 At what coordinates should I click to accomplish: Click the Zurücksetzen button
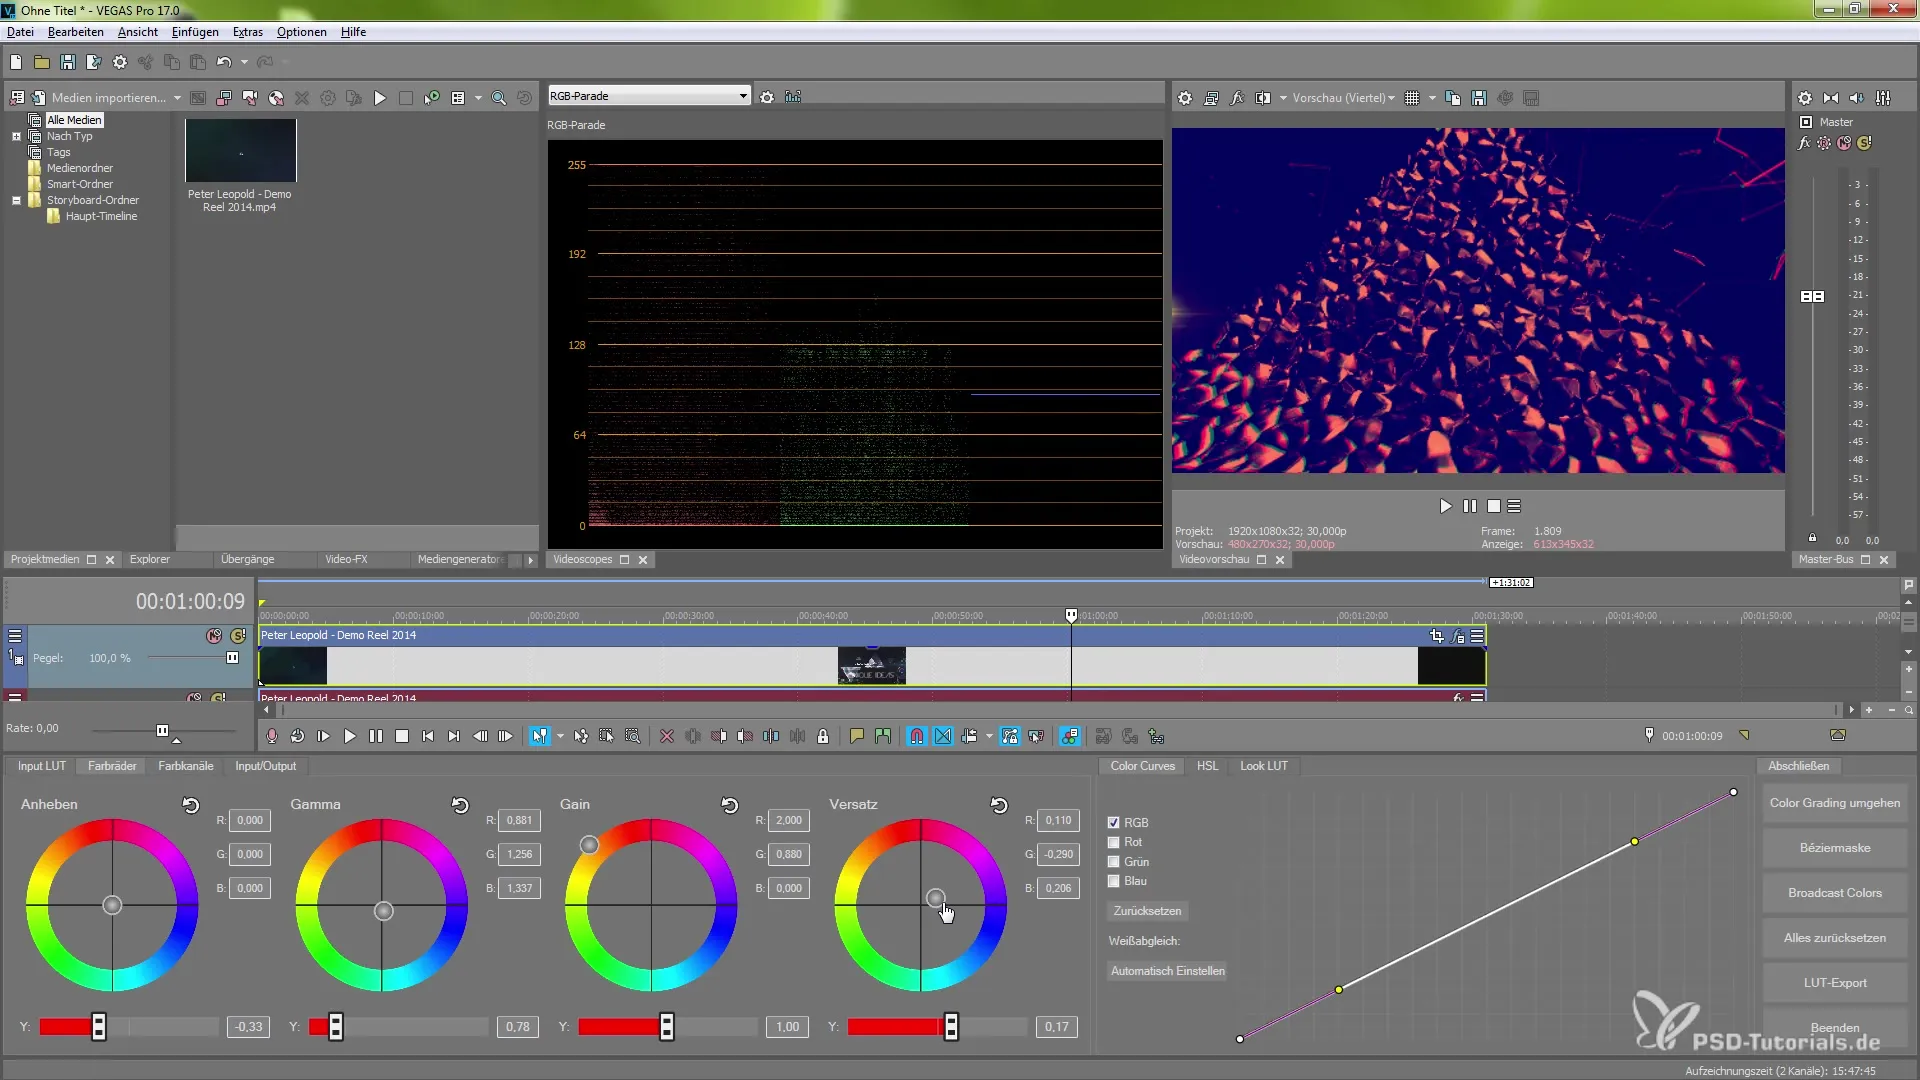(x=1147, y=911)
